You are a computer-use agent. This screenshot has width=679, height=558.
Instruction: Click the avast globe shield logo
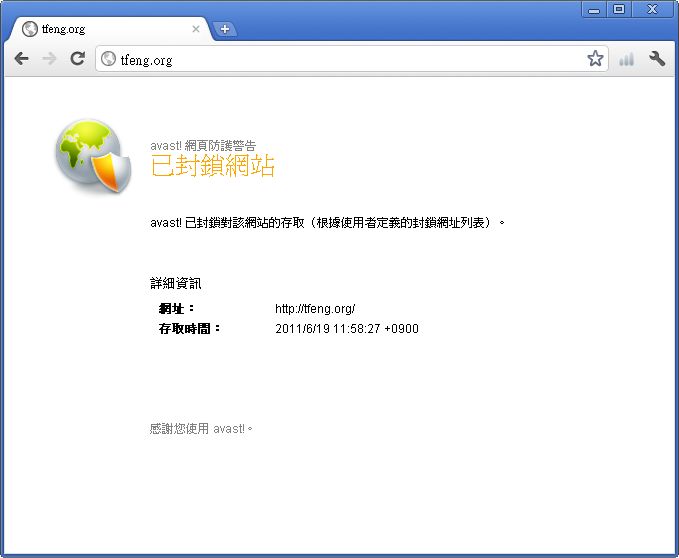coord(93,157)
